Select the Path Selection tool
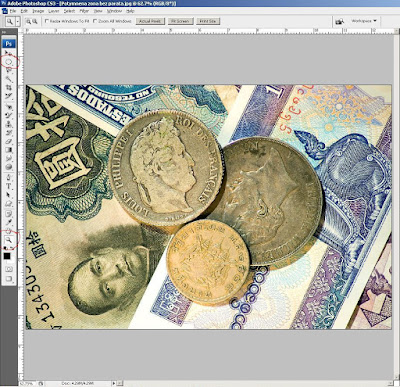Image resolution: width=400 pixels, height=387 pixels. click(9, 195)
